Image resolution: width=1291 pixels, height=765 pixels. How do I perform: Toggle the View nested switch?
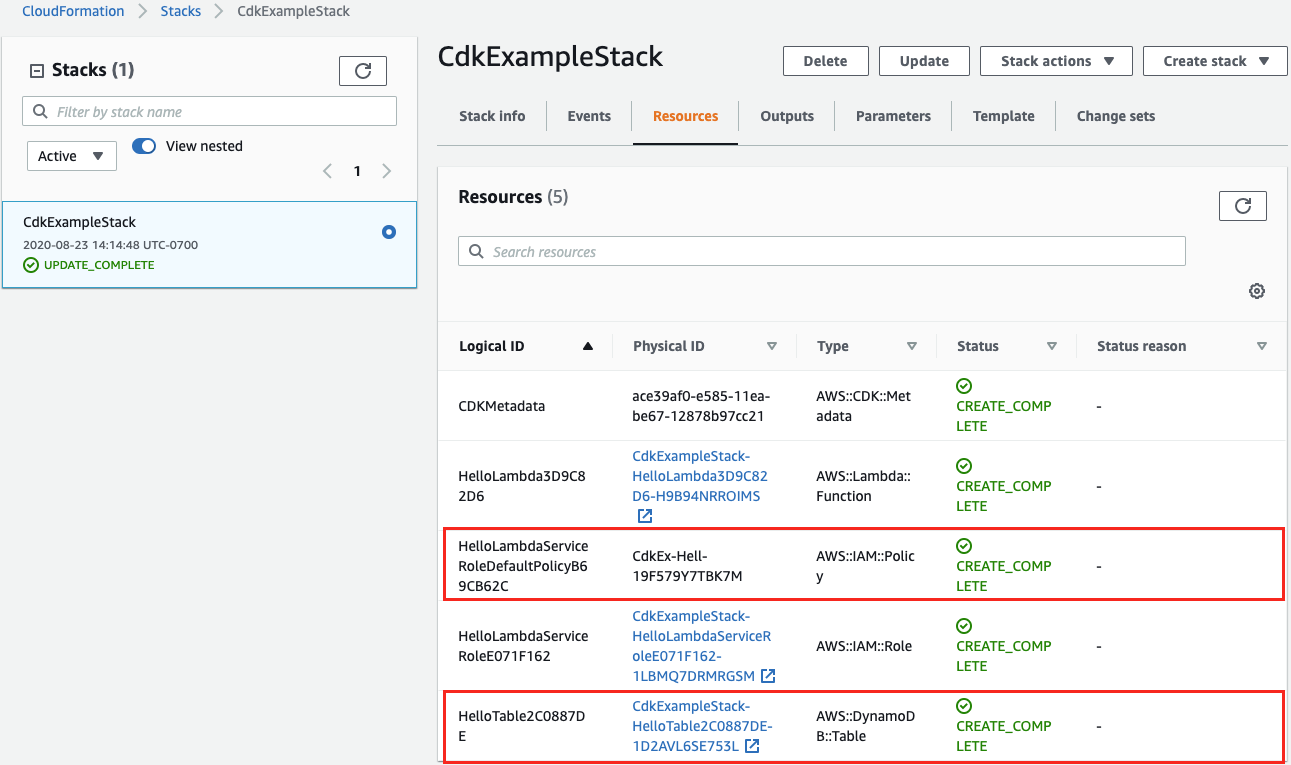144,146
